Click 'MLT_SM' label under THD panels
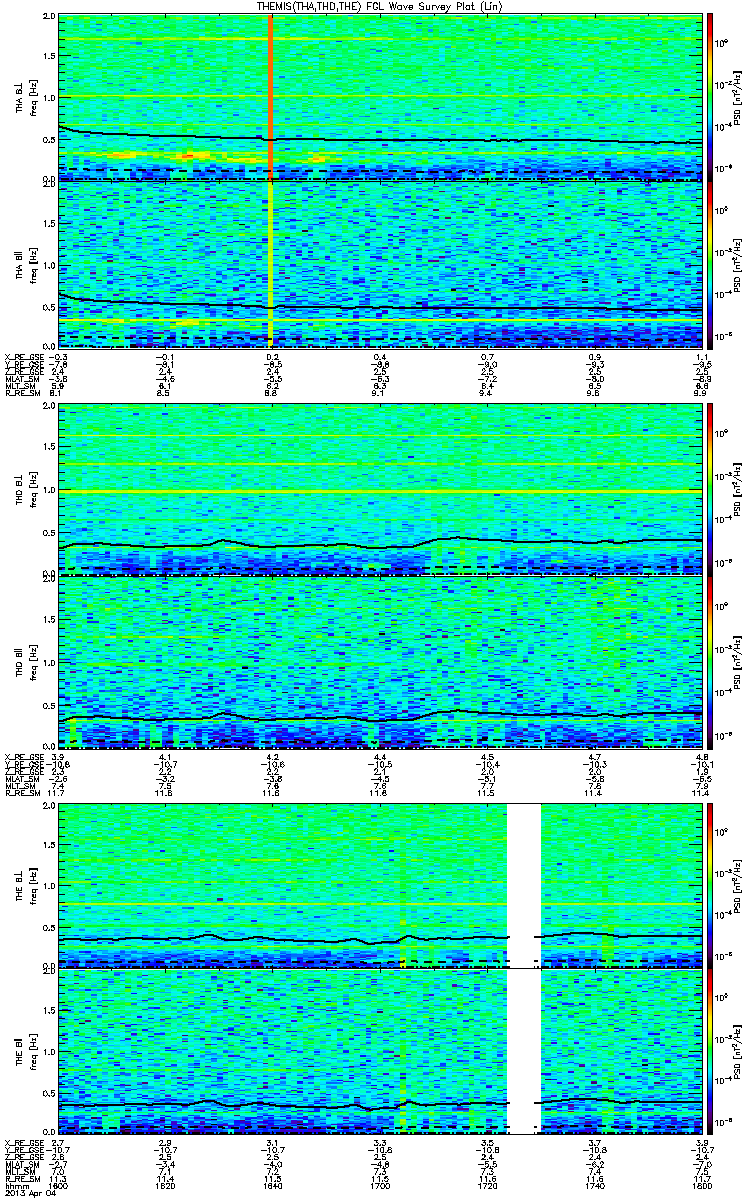This screenshot has height=1200, width=750. [19, 785]
